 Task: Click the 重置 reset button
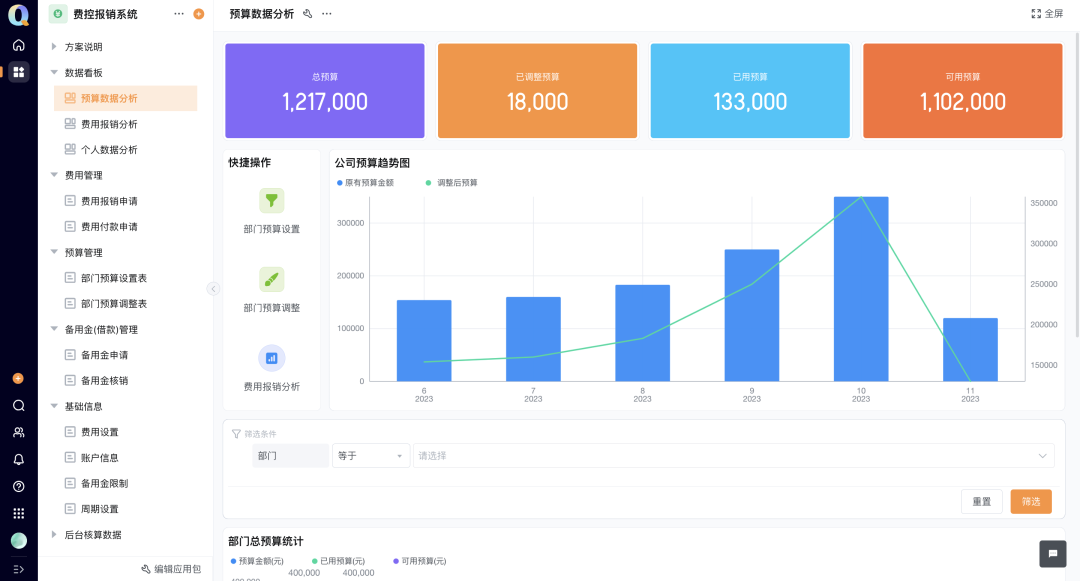coord(981,502)
